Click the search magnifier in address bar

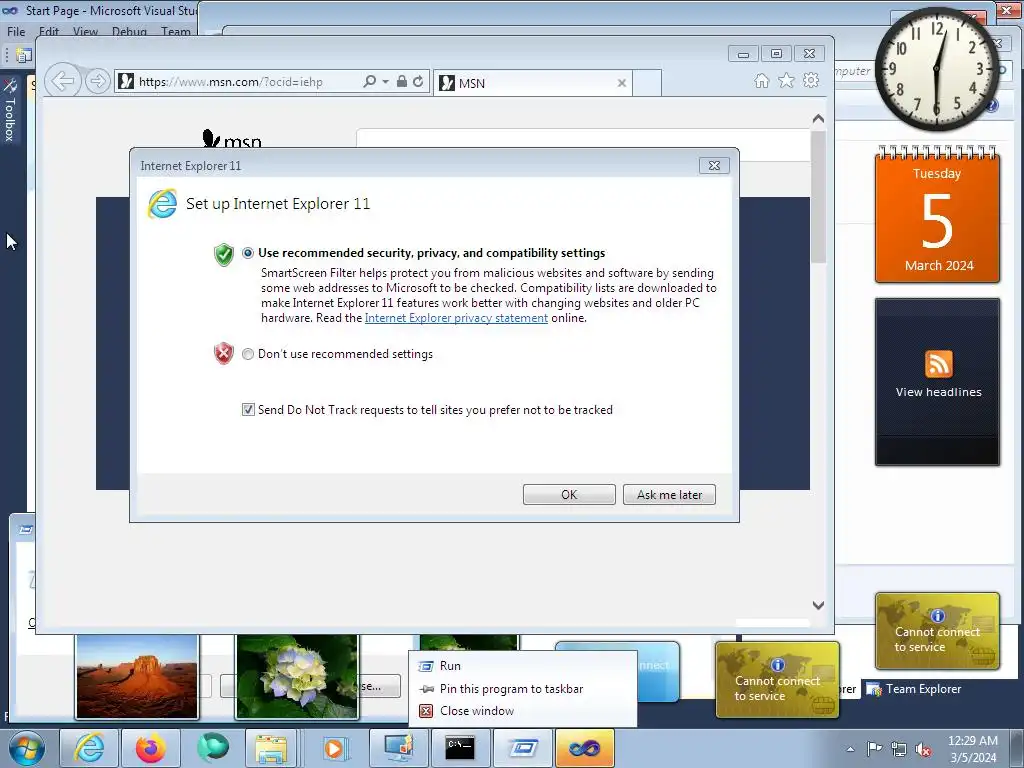coord(369,82)
